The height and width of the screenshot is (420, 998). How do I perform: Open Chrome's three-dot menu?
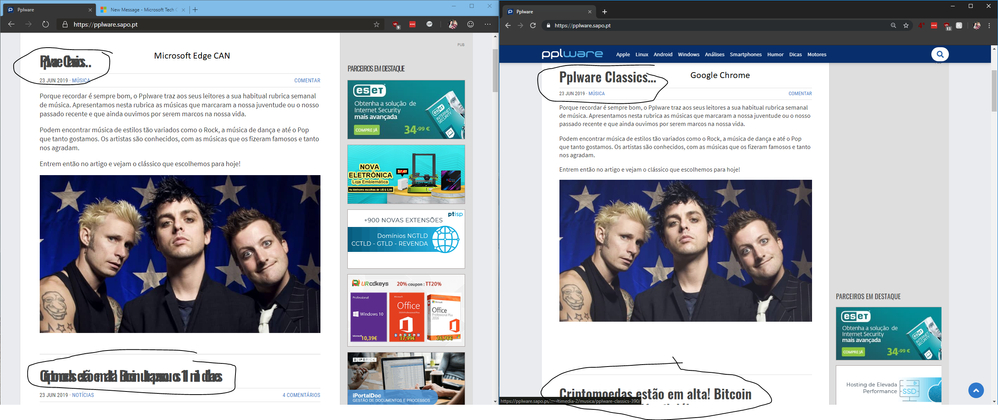[x=990, y=25]
